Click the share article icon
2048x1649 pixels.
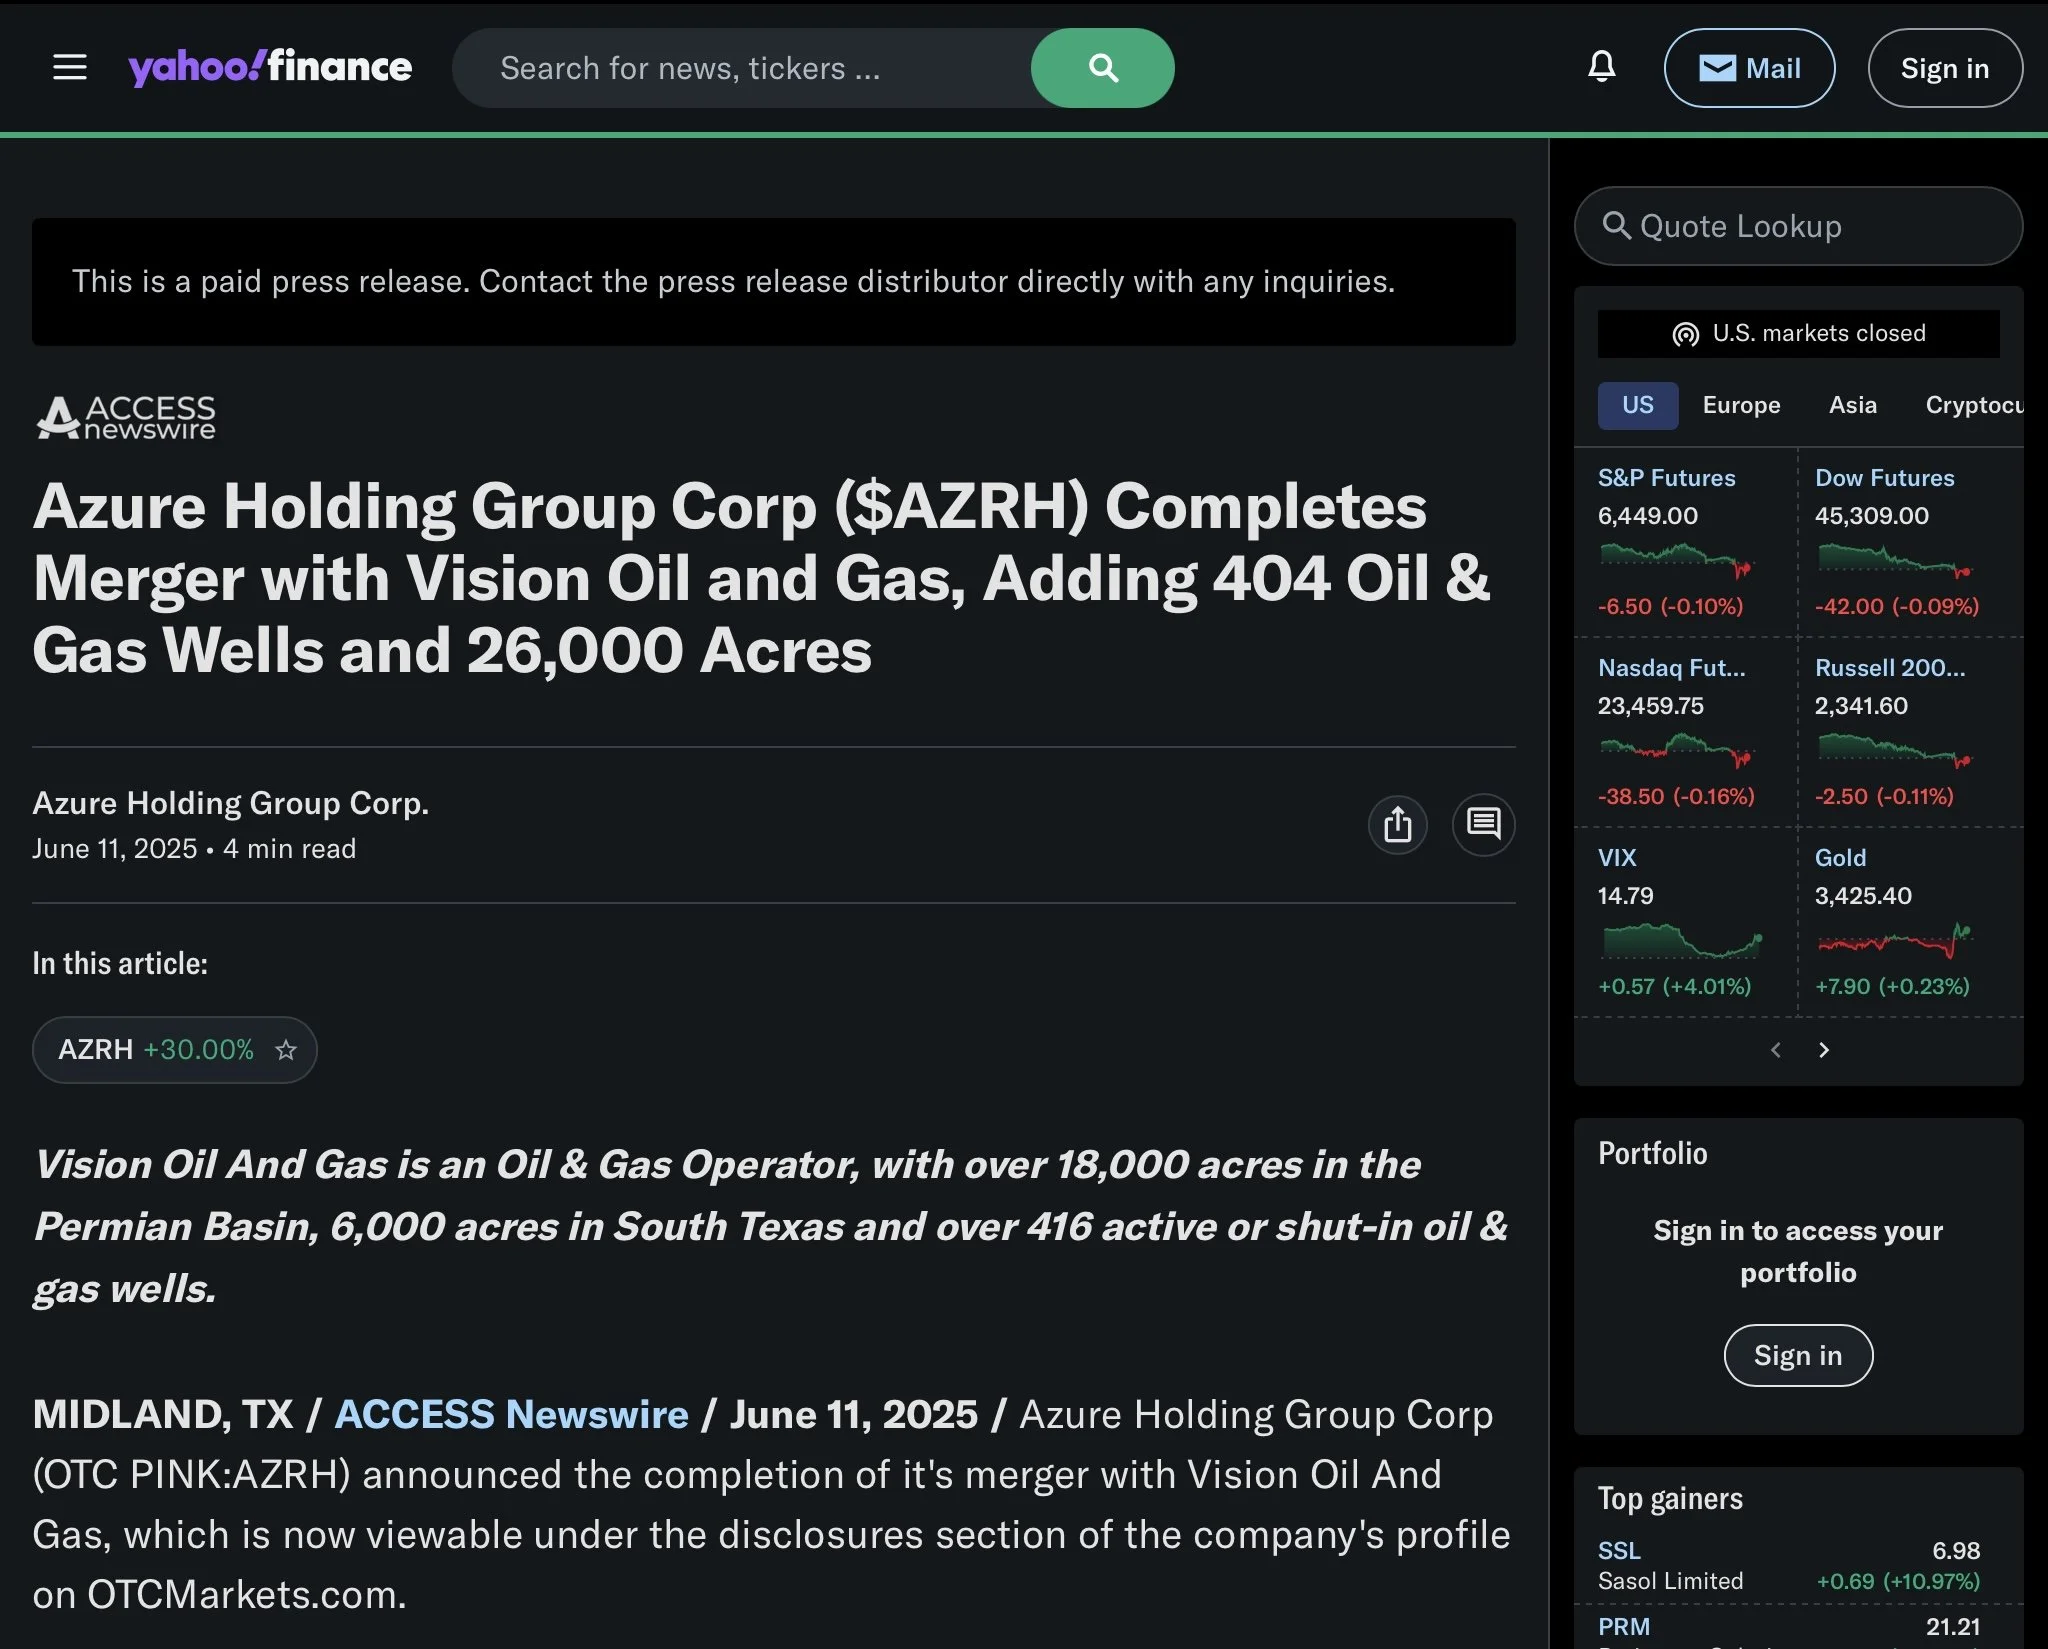coord(1397,825)
